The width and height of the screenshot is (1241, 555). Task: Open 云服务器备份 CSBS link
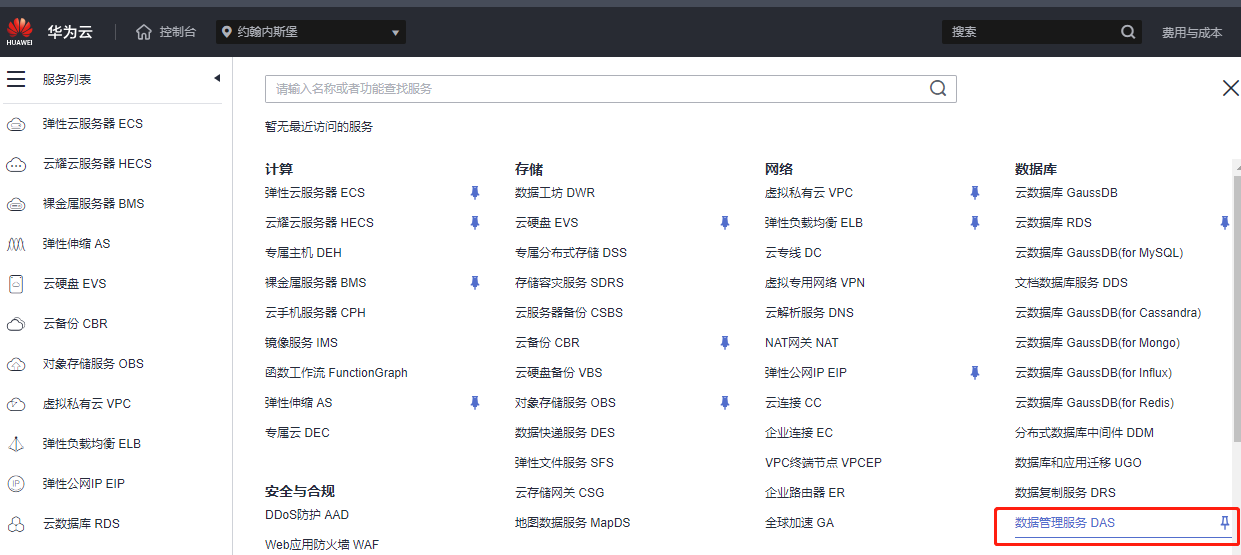[x=569, y=313]
